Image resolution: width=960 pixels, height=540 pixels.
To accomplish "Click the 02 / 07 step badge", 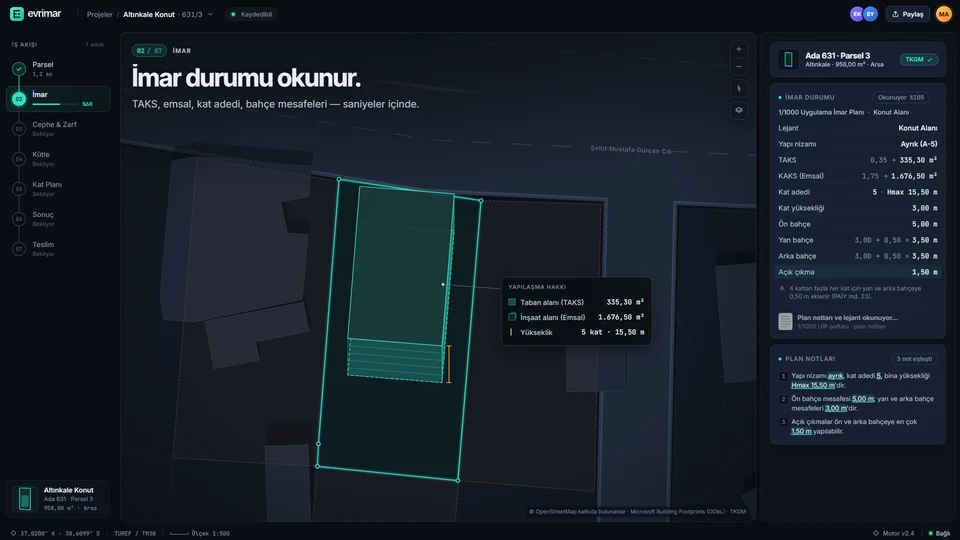I will [149, 51].
